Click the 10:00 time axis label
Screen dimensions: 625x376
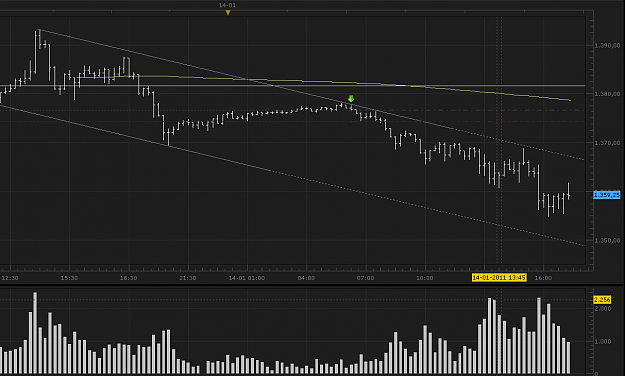point(425,278)
